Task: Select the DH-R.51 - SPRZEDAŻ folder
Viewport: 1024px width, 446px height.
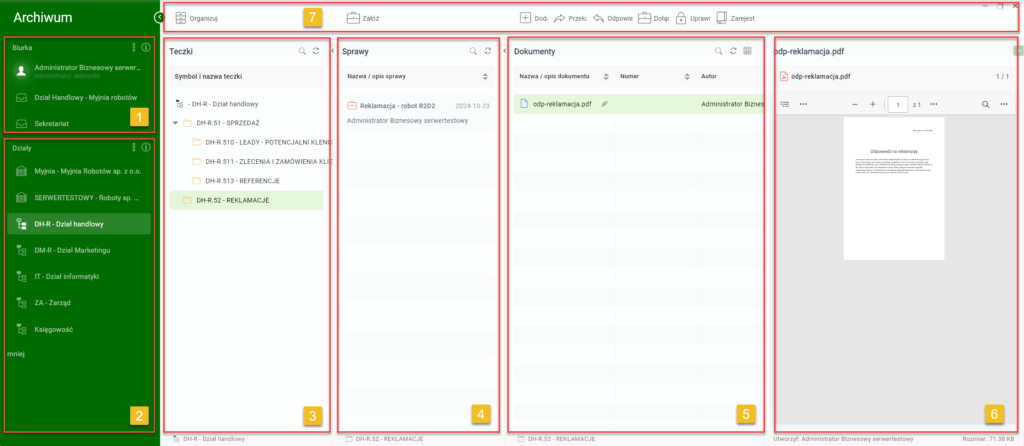Action: 219,122
